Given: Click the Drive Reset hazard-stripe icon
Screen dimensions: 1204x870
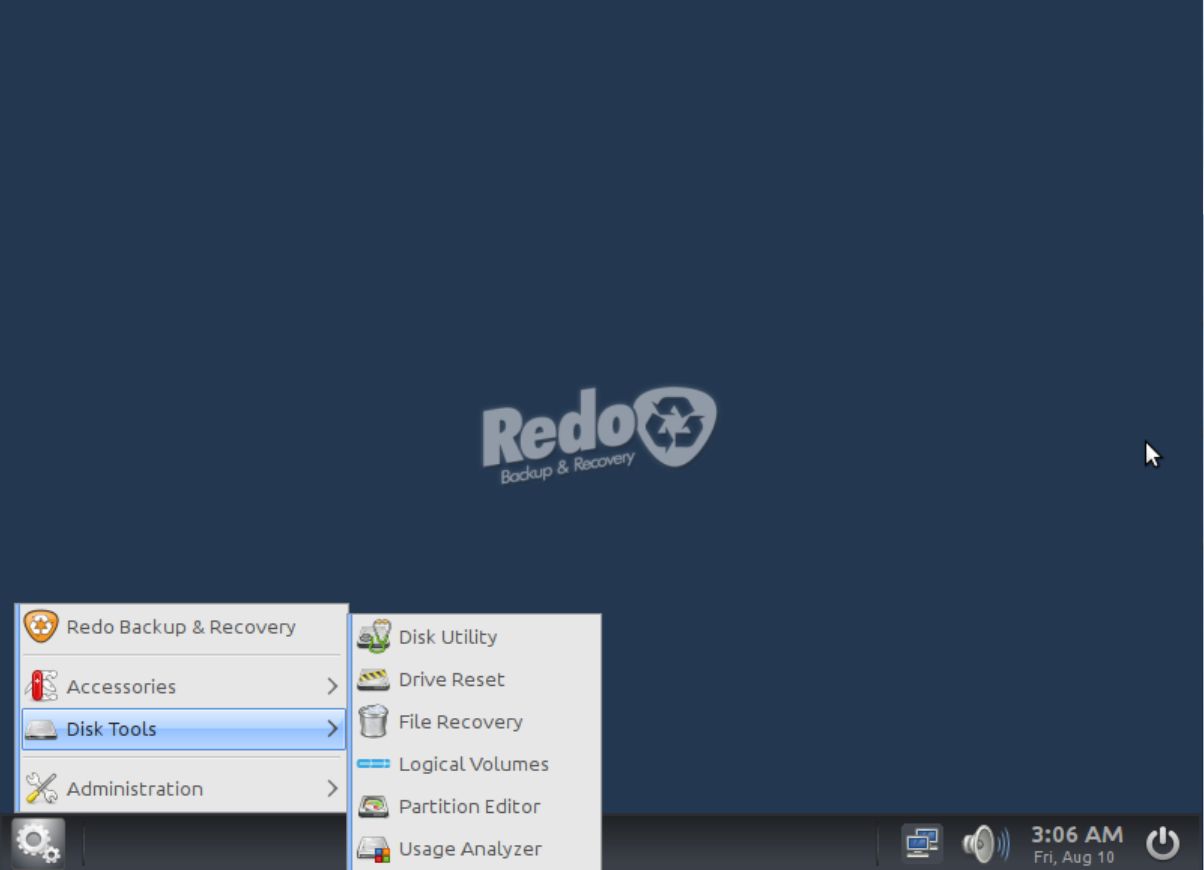Looking at the screenshot, I should coord(373,680).
